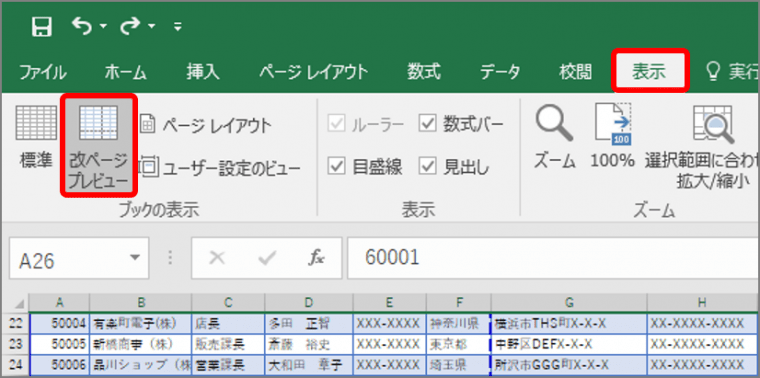Click cell 東京都

coord(459,345)
